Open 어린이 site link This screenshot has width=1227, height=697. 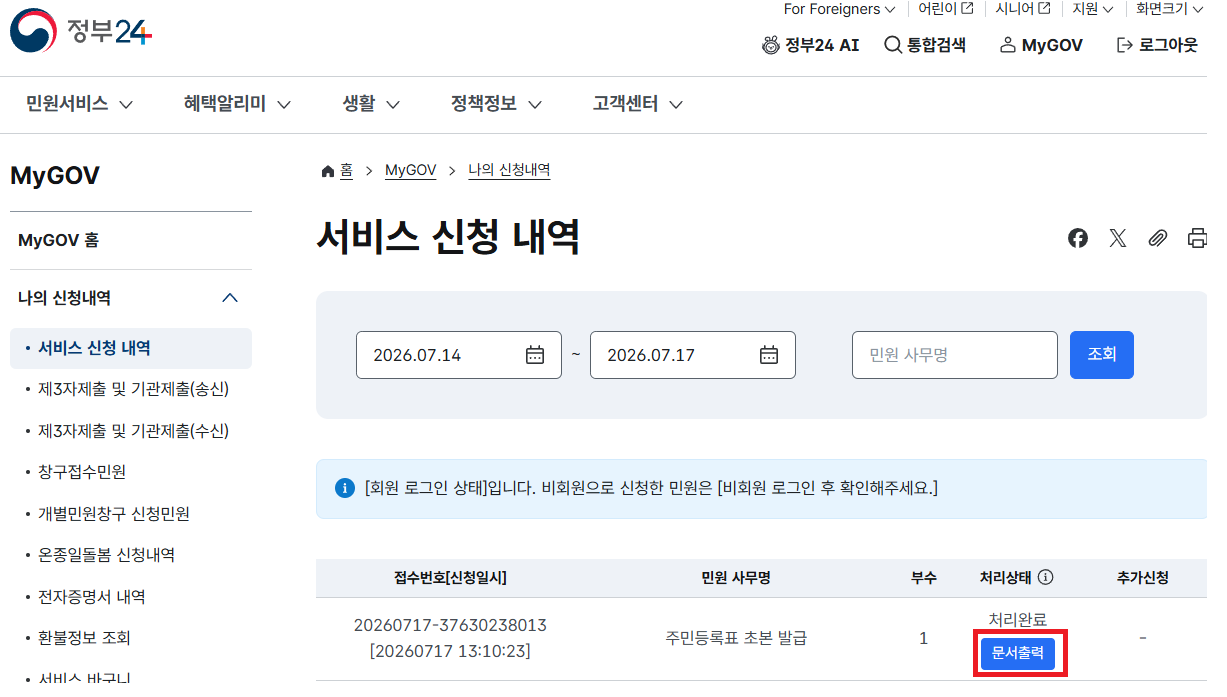point(945,9)
